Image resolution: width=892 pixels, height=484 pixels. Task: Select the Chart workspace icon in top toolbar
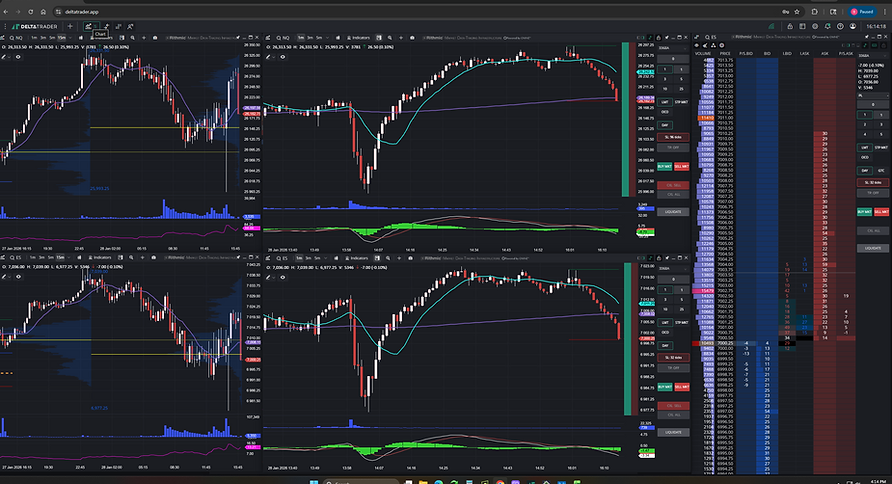coord(88,26)
